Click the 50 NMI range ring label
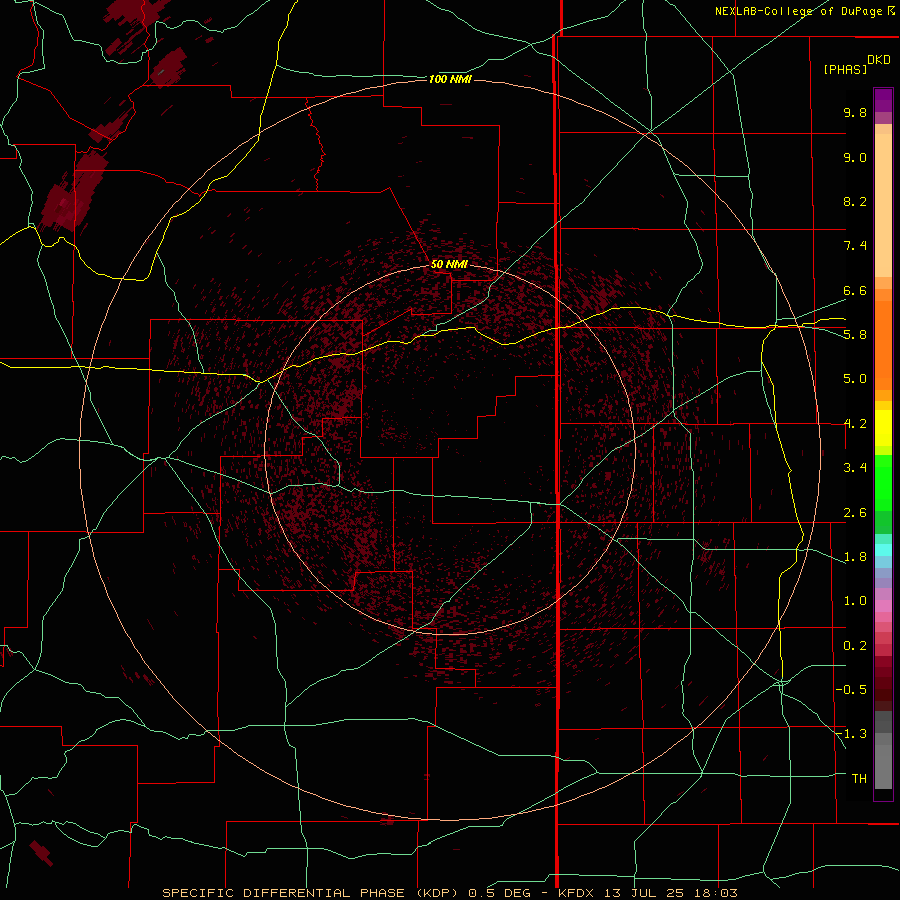 [x=449, y=264]
